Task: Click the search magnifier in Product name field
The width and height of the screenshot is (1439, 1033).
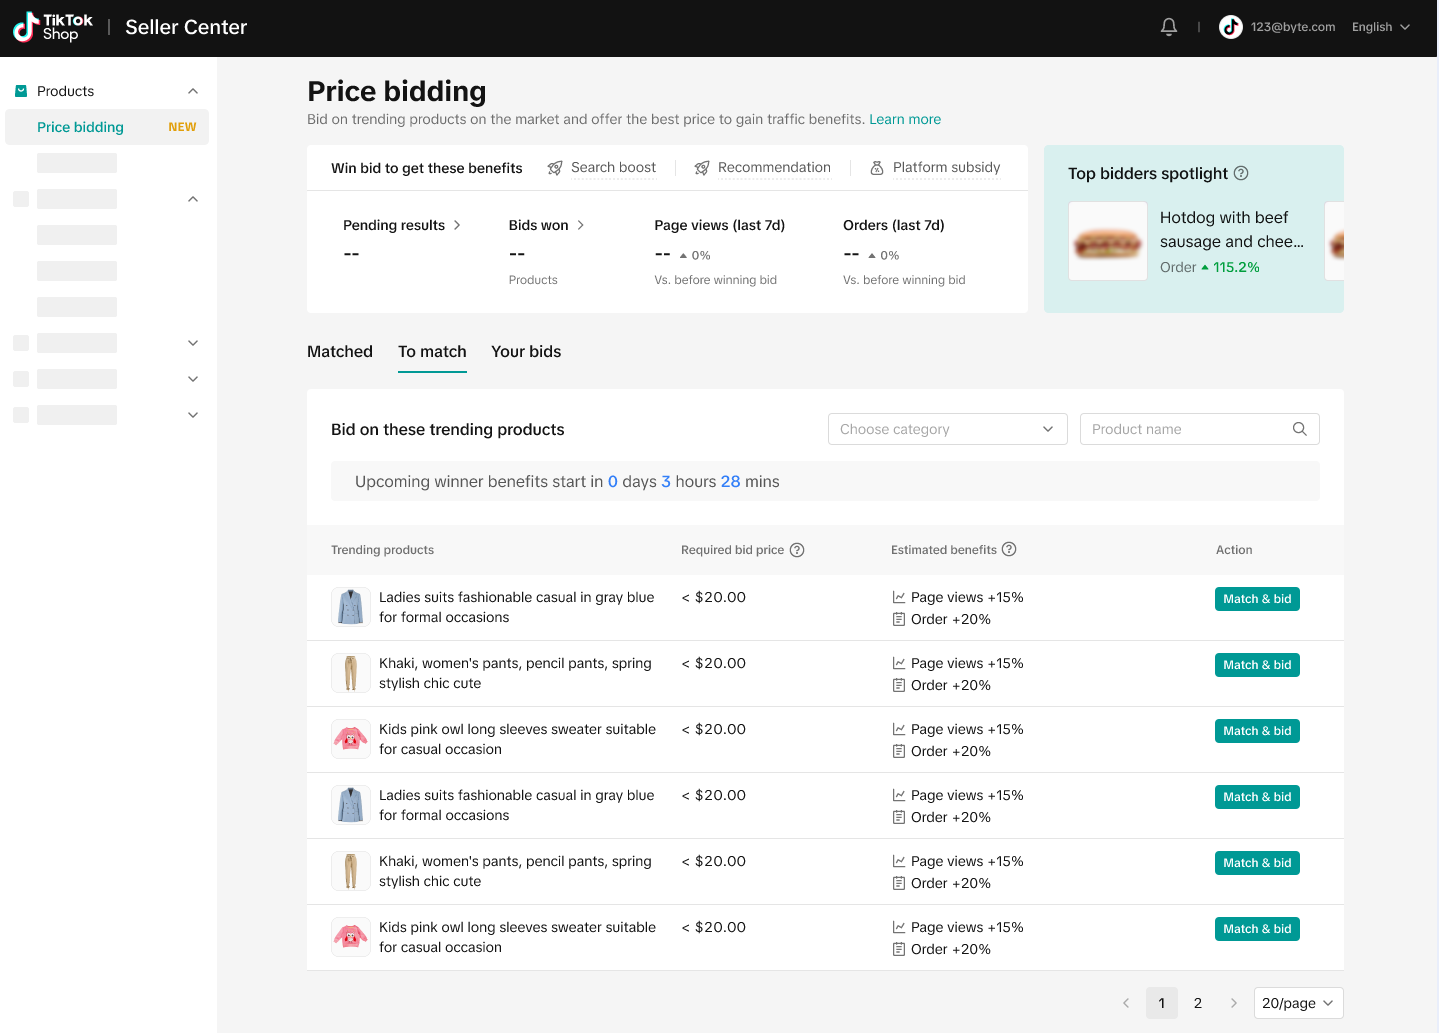Action: 1299,429
